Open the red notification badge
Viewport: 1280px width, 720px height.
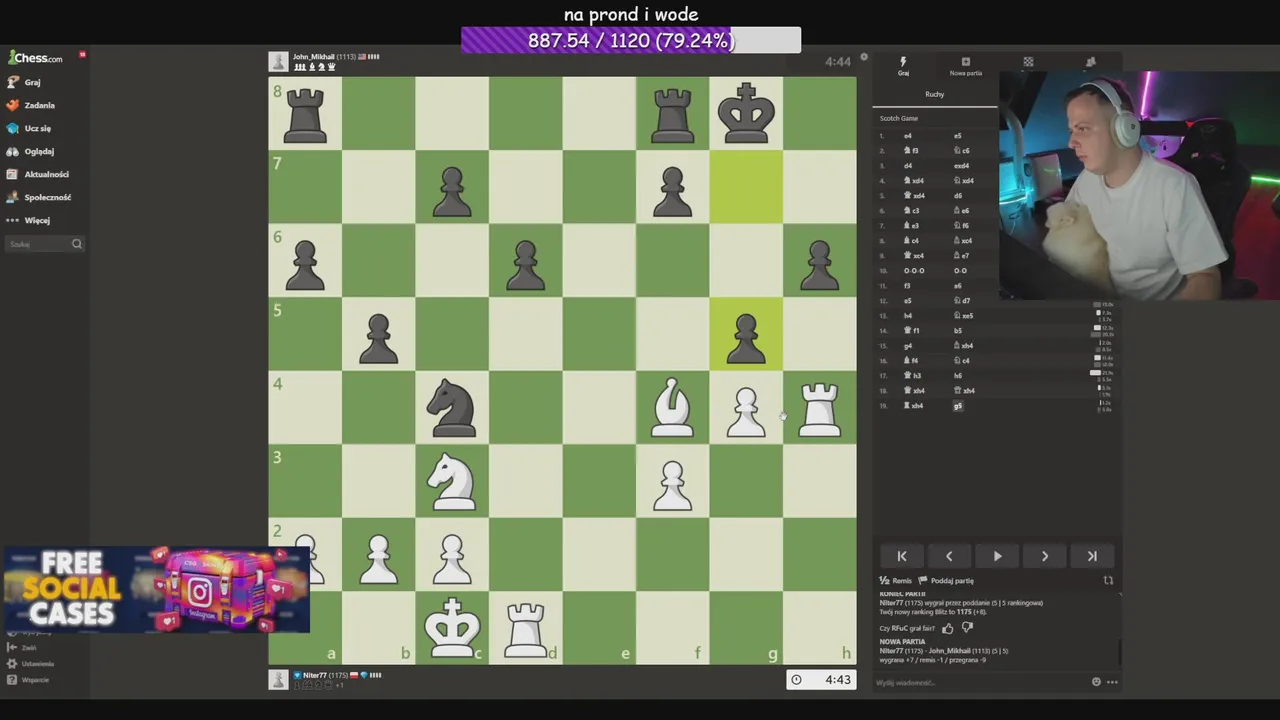pyautogui.click(x=82, y=54)
